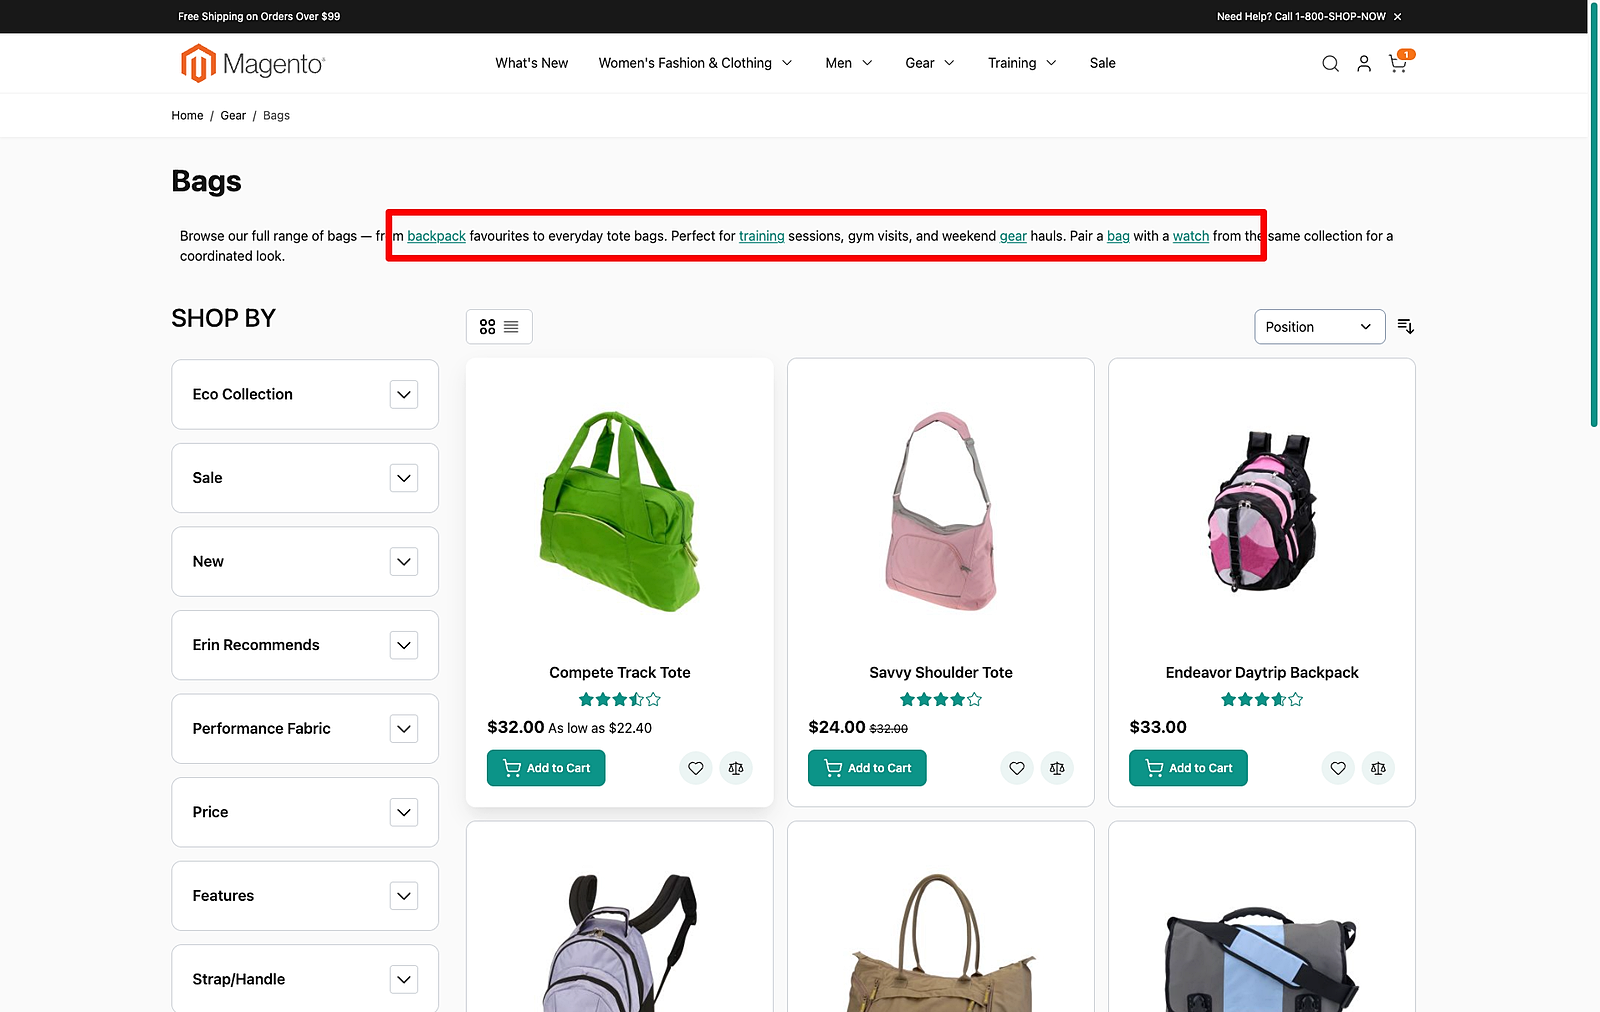Open compare icon on Compete Track Tote

tap(736, 768)
